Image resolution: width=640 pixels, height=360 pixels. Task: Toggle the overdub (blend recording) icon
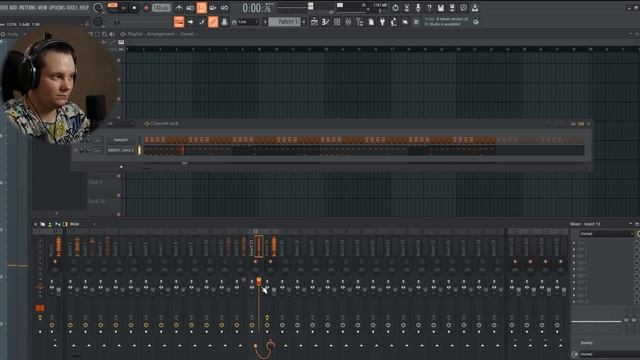pyautogui.click(x=213, y=8)
